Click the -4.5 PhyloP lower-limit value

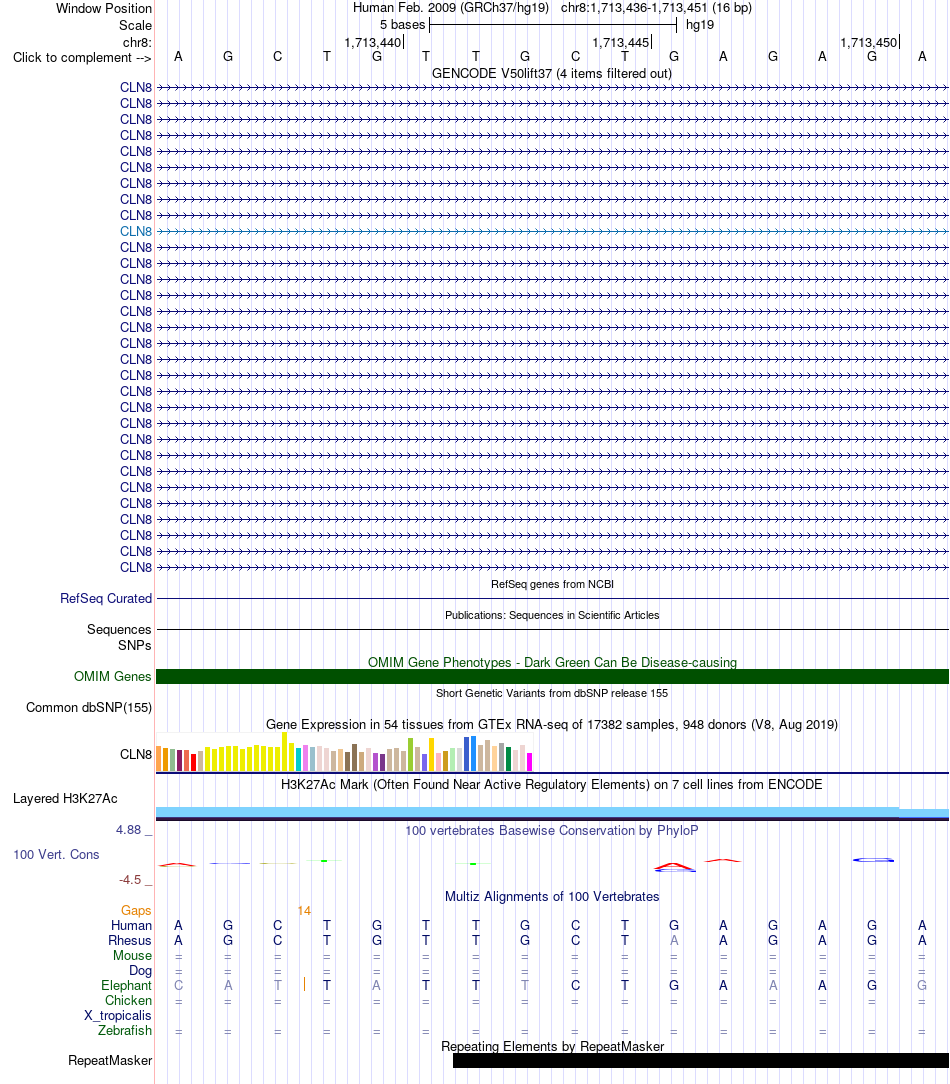tap(130, 880)
